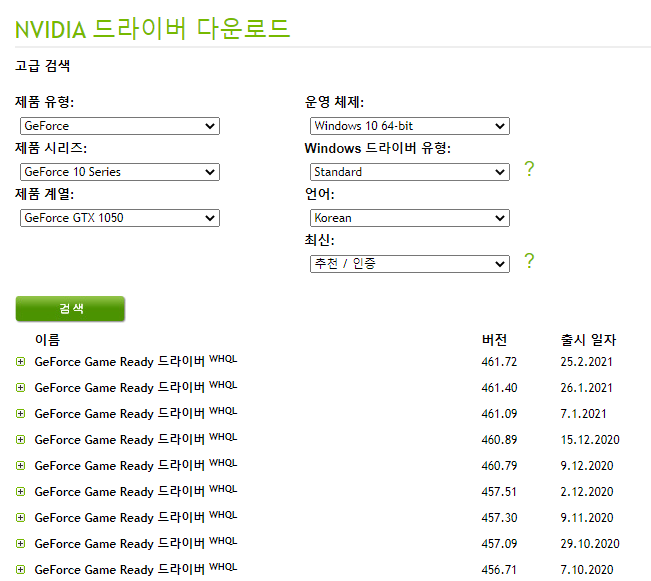This screenshot has width=651, height=581.
Task: Open Game Ready driver dated 29.10.2020
Action: [136, 543]
